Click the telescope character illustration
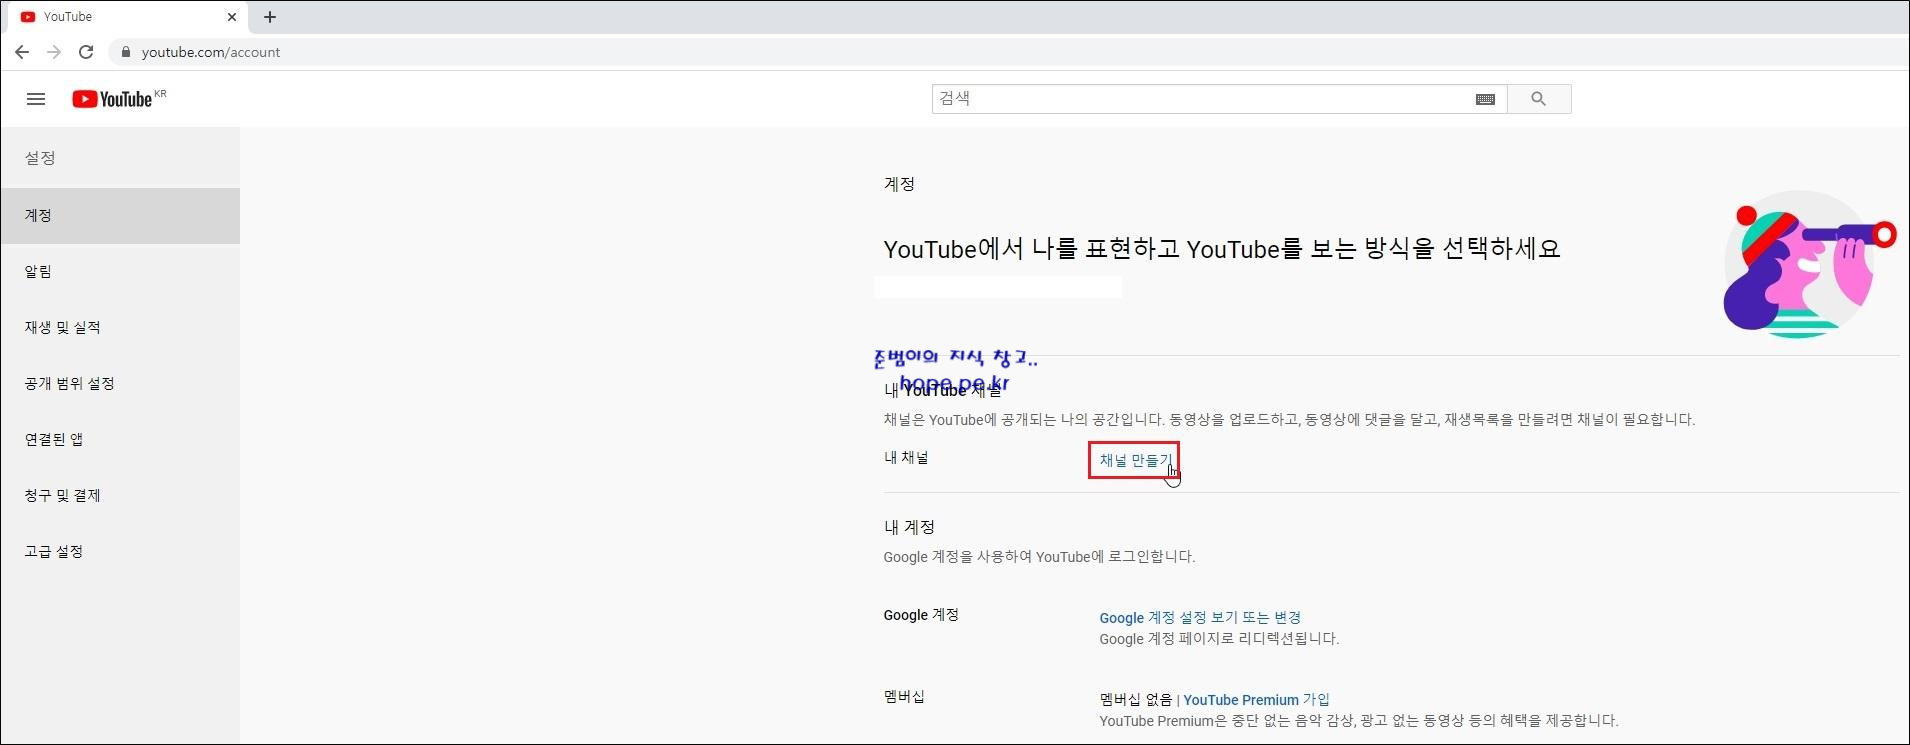The width and height of the screenshot is (1910, 745). (x=1808, y=265)
